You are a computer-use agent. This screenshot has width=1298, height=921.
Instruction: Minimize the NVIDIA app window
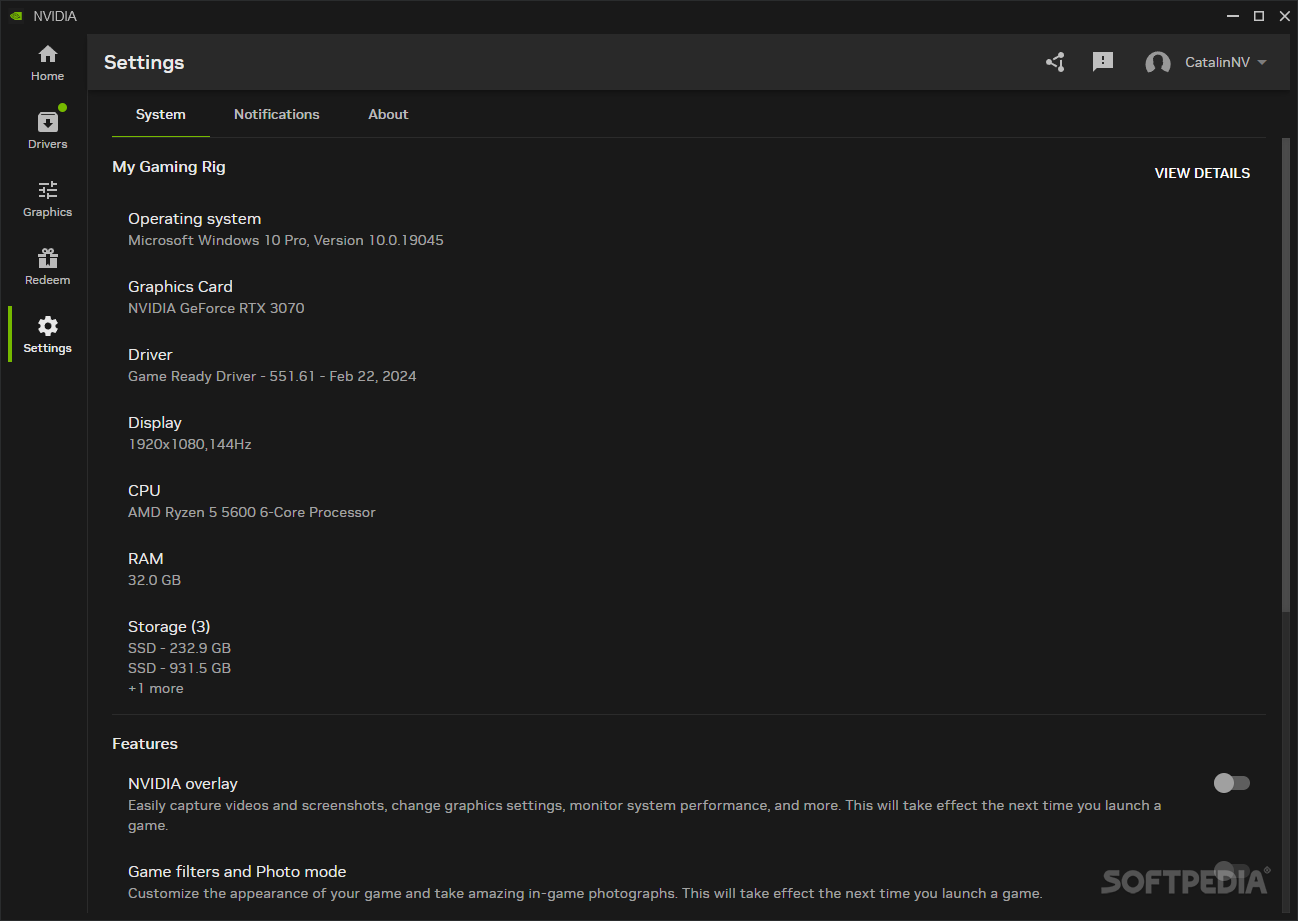click(x=1233, y=16)
